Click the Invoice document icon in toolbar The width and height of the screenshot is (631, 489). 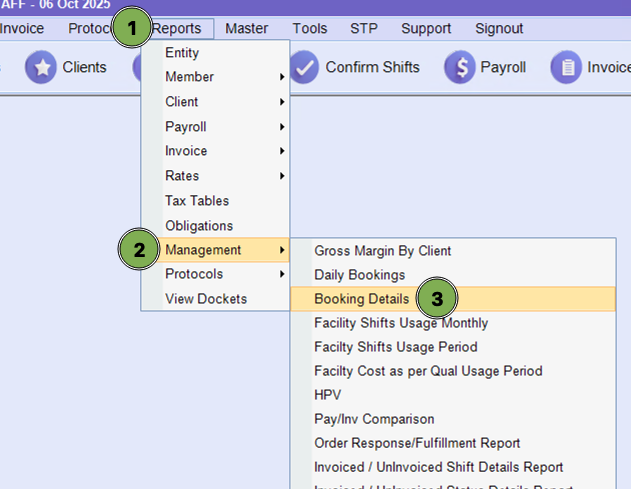click(x=566, y=68)
